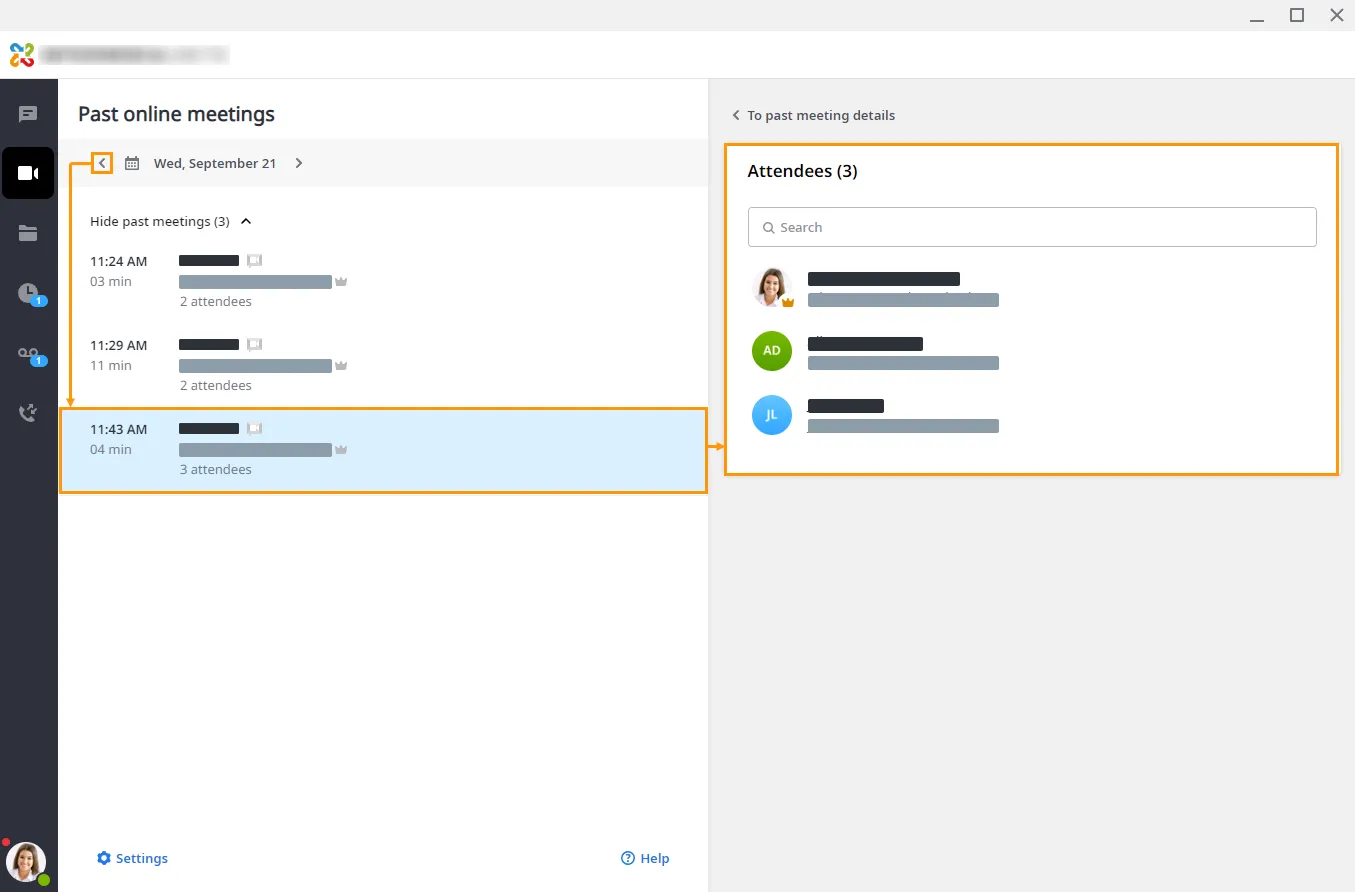Click "2 attendees" in the 11:24 AM meeting
This screenshot has height=892, width=1355.
[x=216, y=301]
